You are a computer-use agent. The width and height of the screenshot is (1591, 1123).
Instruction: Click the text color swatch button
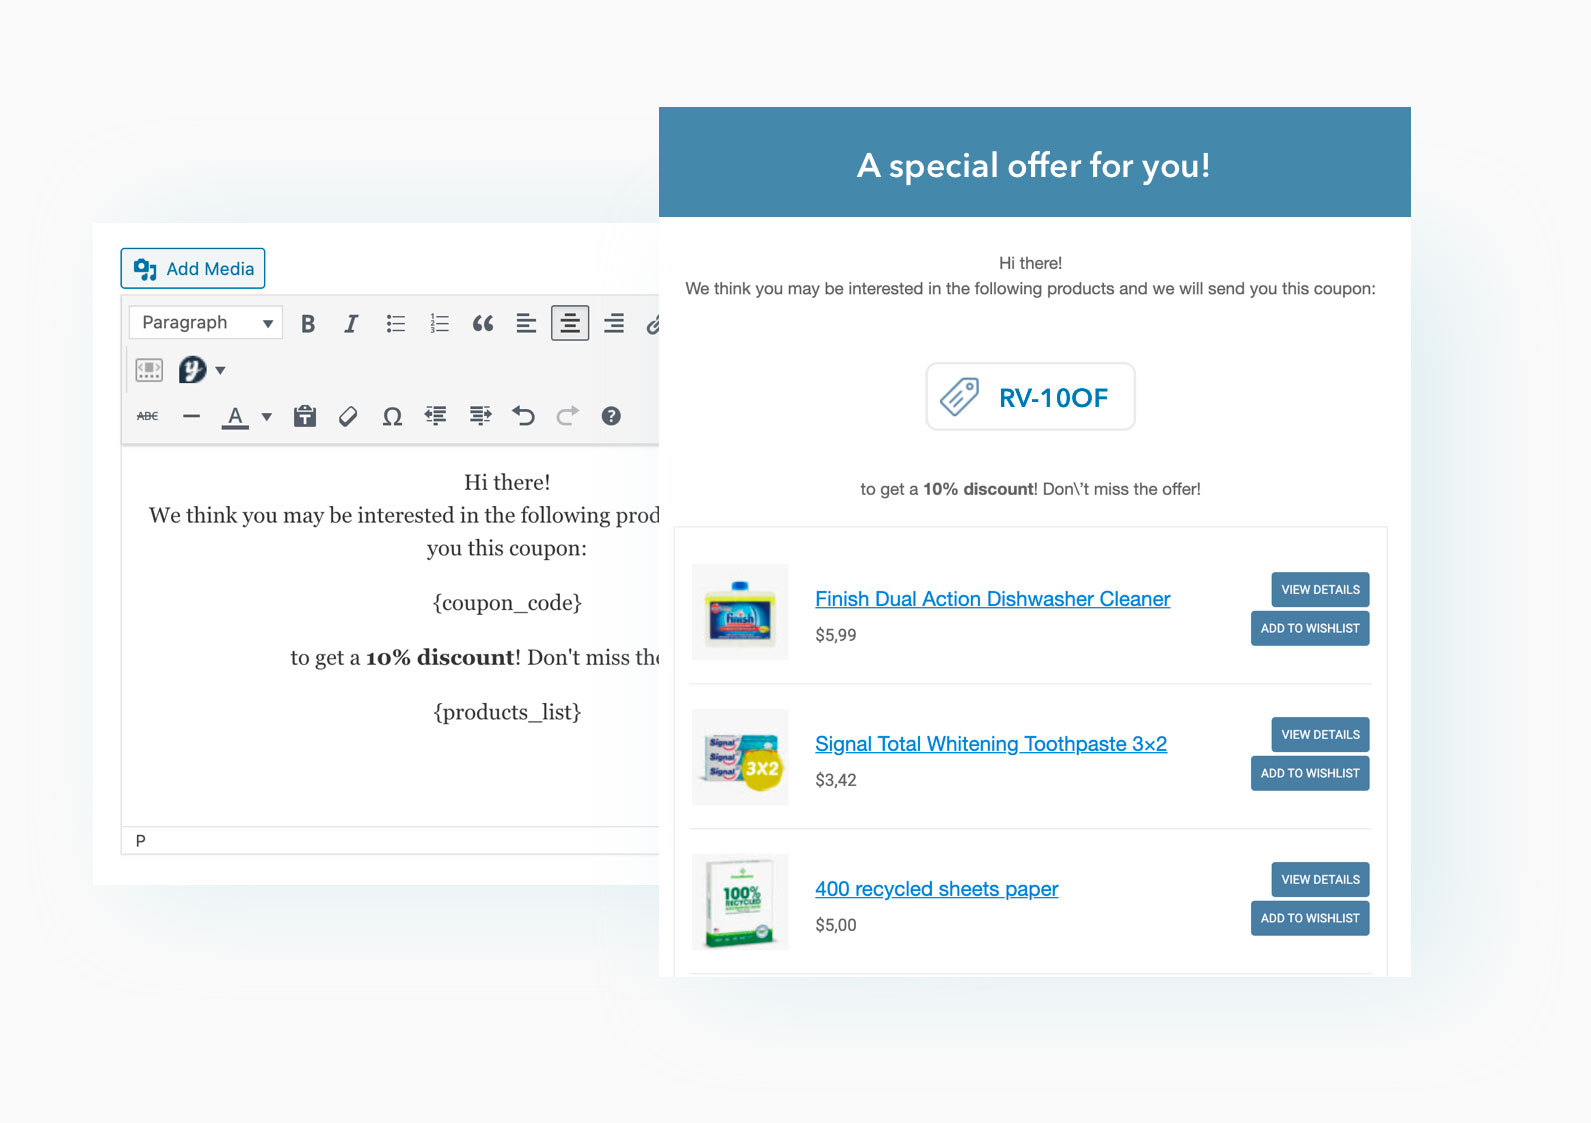point(235,417)
